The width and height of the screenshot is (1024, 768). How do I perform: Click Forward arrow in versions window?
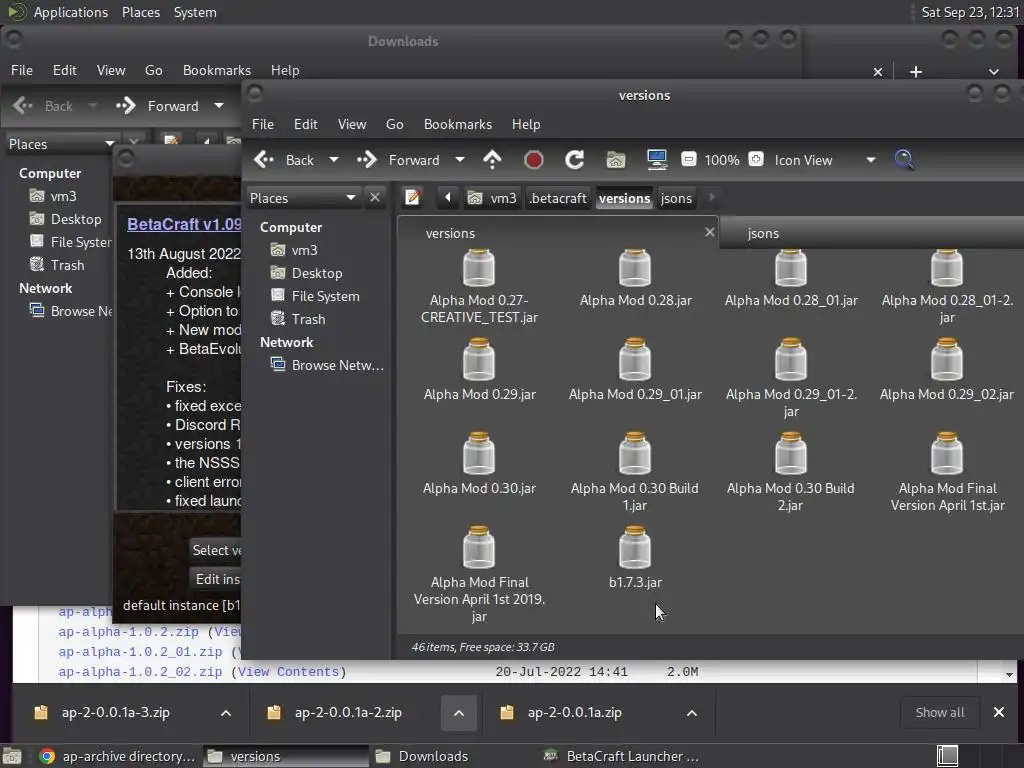click(400, 160)
